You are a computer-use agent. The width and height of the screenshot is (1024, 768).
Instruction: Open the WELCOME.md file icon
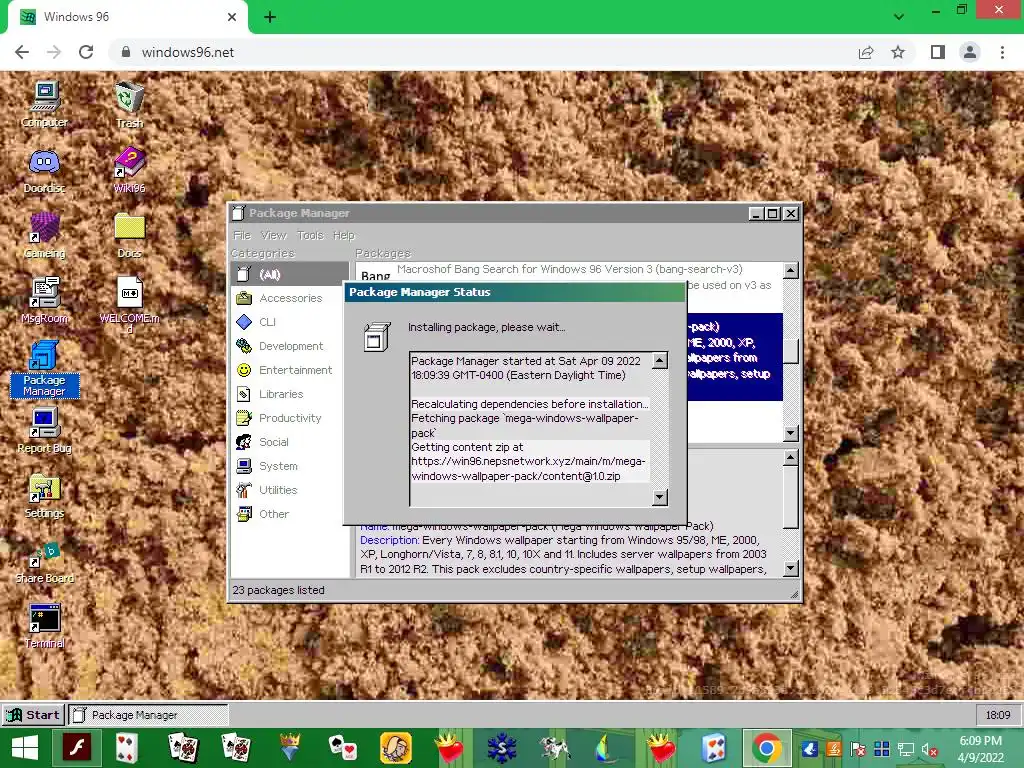(x=129, y=304)
